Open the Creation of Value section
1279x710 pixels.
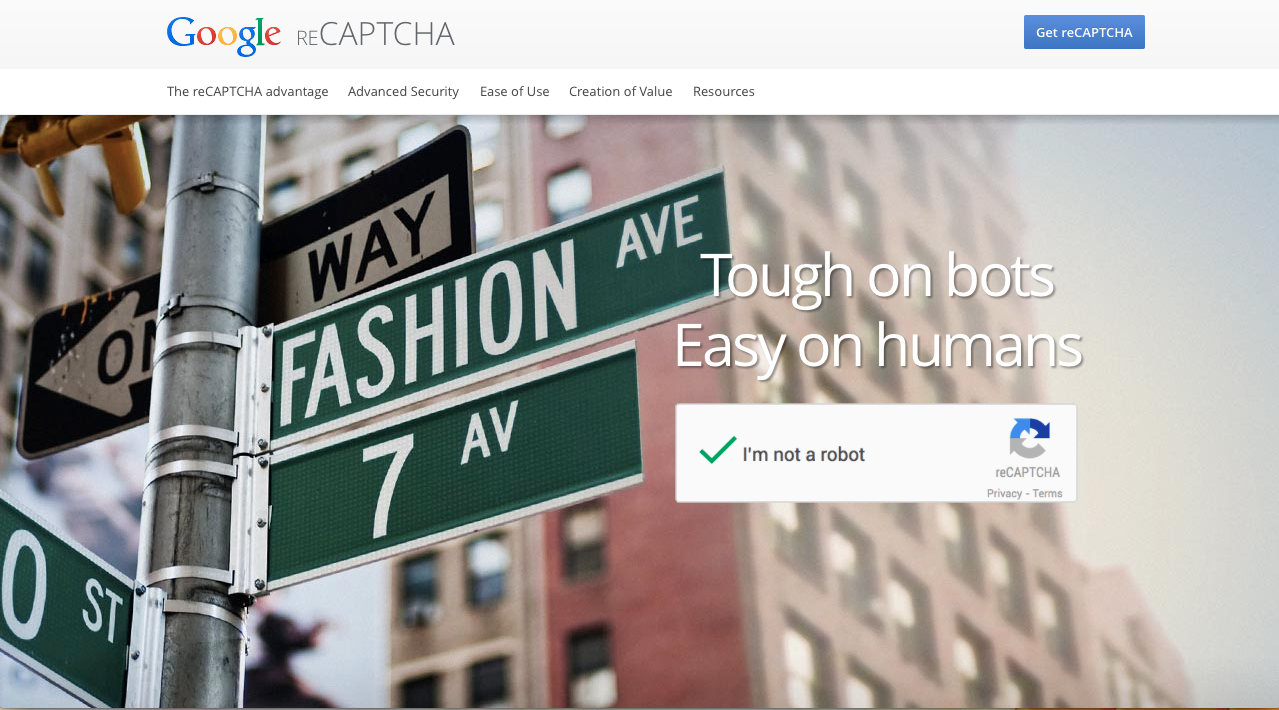[620, 91]
